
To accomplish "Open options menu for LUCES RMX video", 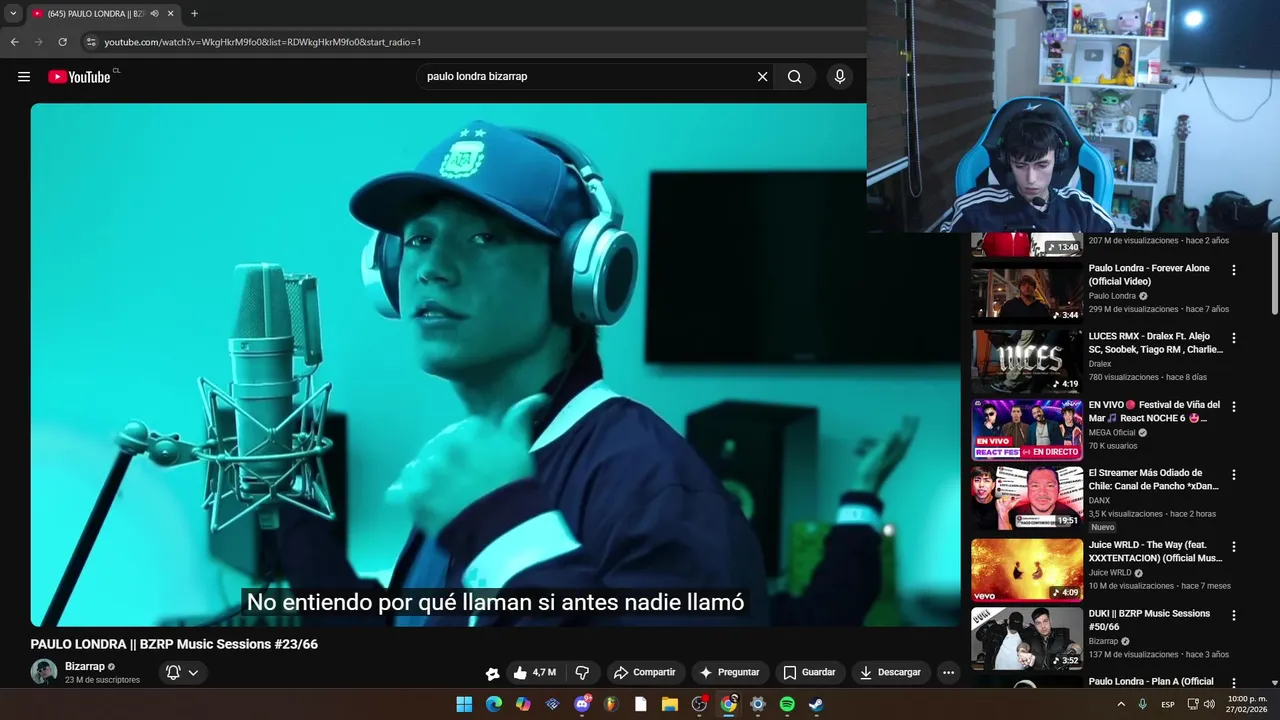I will (1234, 338).
